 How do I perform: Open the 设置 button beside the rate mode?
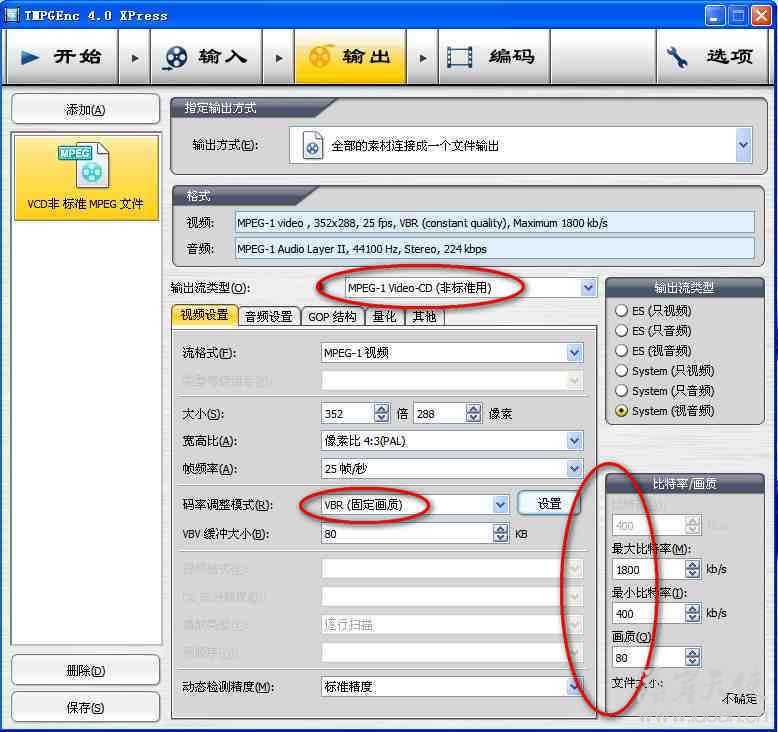point(549,504)
